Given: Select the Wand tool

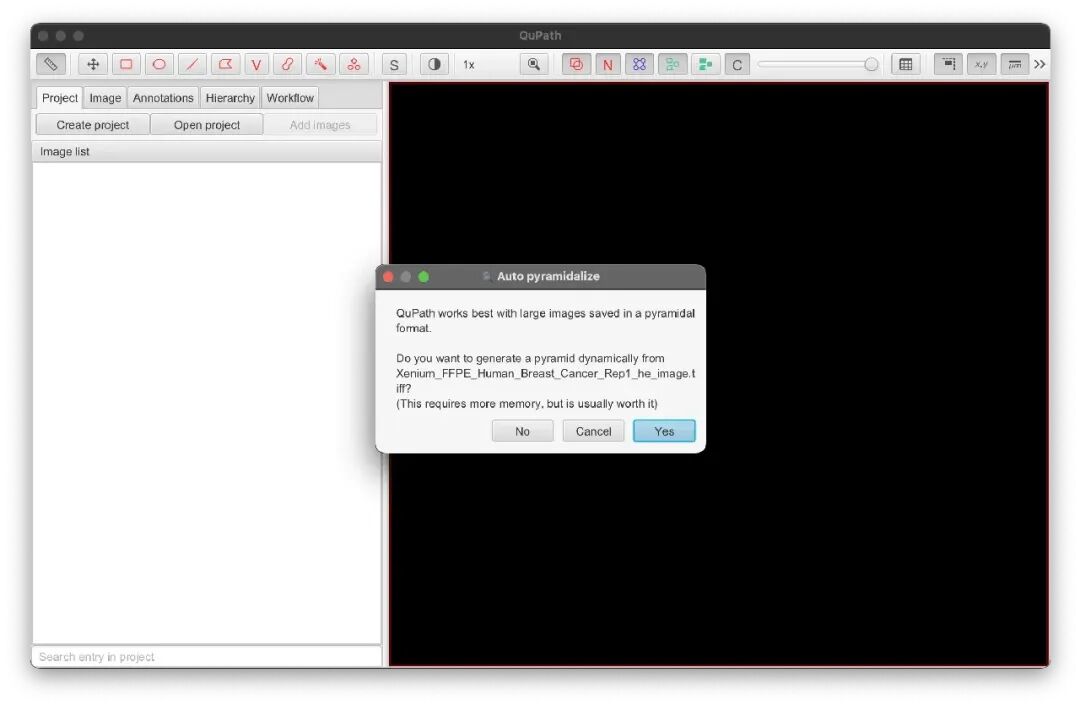Looking at the screenshot, I should pos(320,64).
